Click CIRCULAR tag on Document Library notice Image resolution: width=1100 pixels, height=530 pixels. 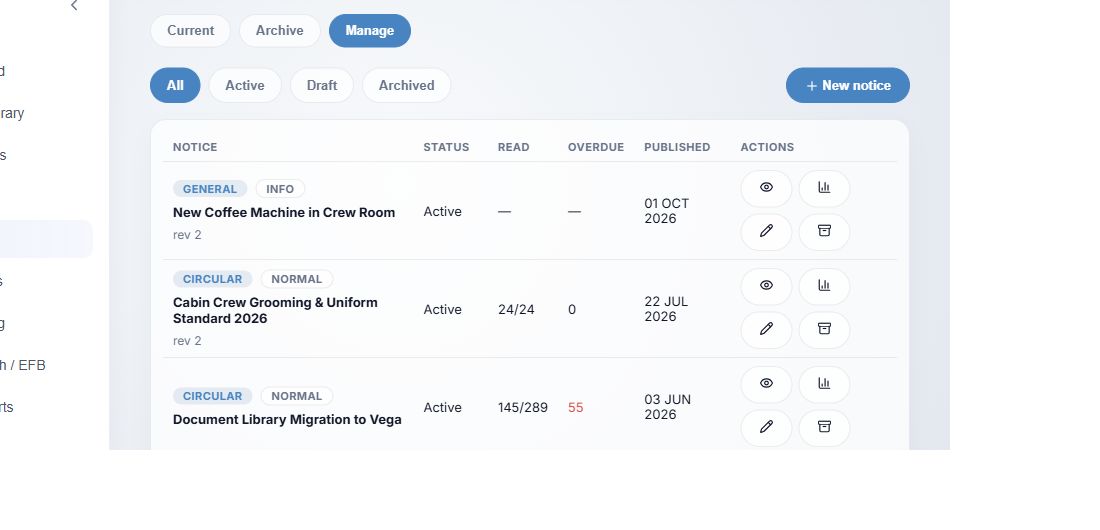click(x=213, y=396)
